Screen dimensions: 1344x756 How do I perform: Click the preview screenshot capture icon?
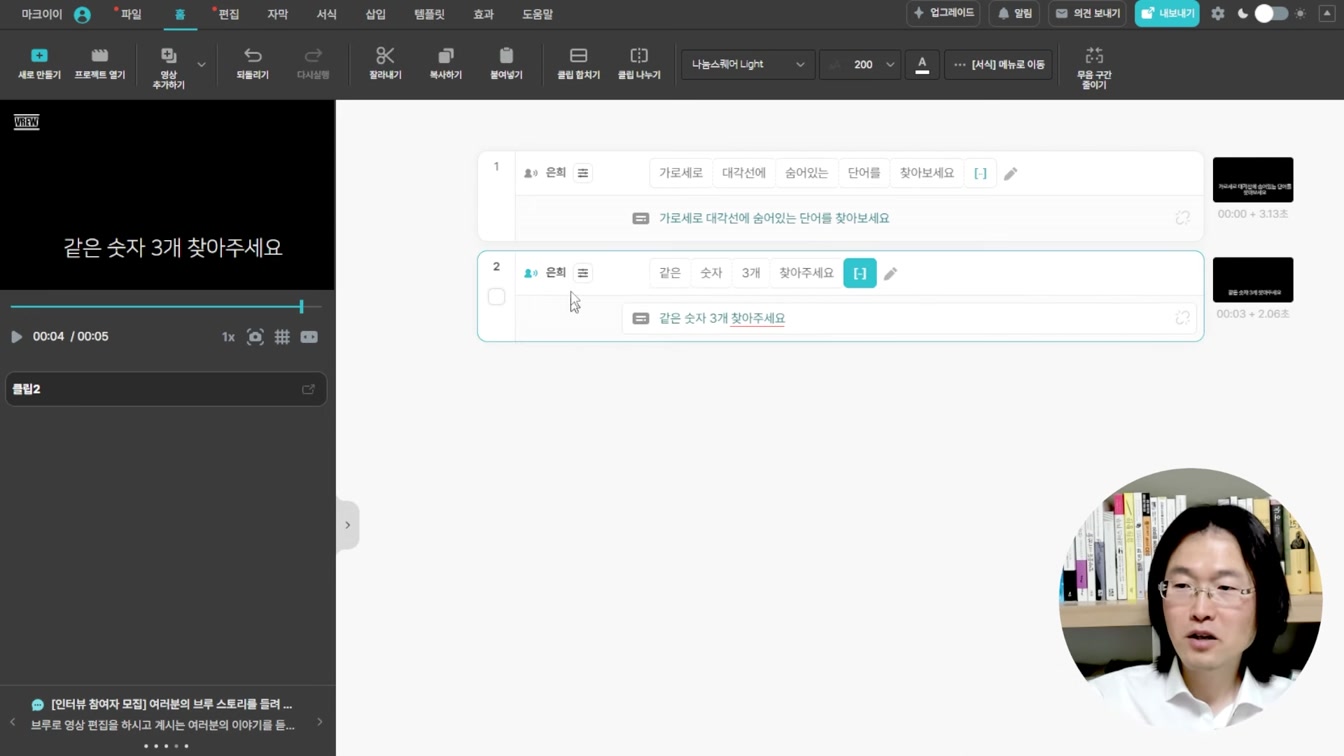point(255,337)
